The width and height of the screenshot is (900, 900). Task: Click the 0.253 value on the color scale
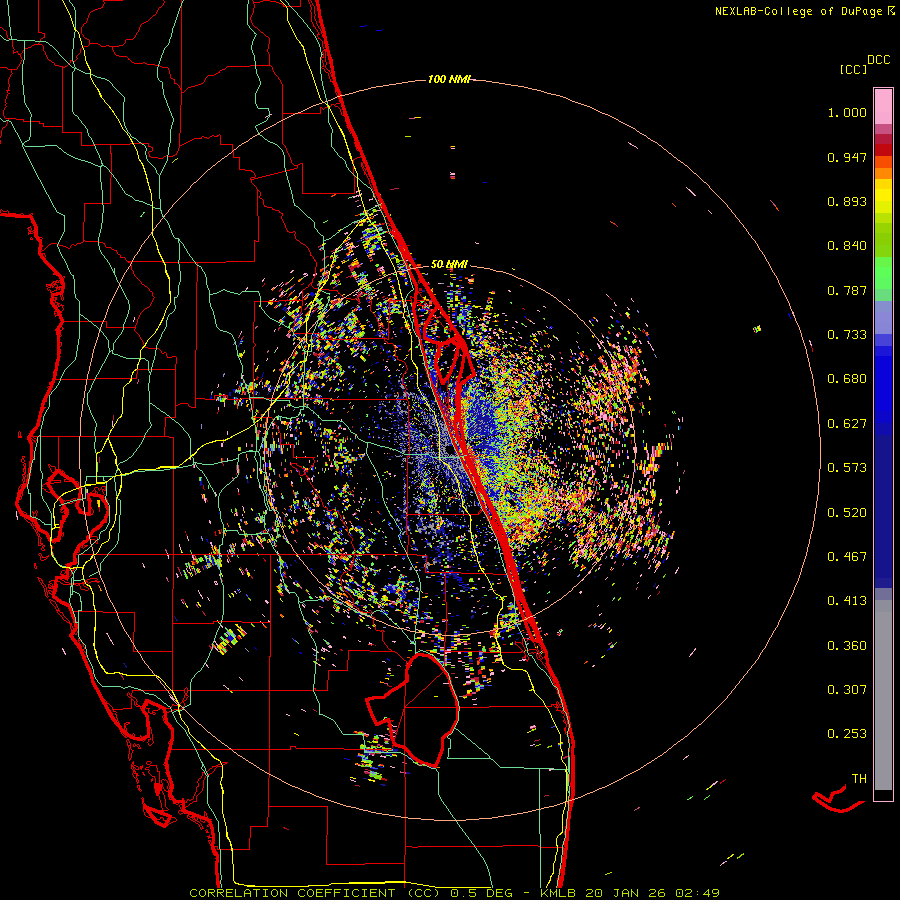(847, 734)
